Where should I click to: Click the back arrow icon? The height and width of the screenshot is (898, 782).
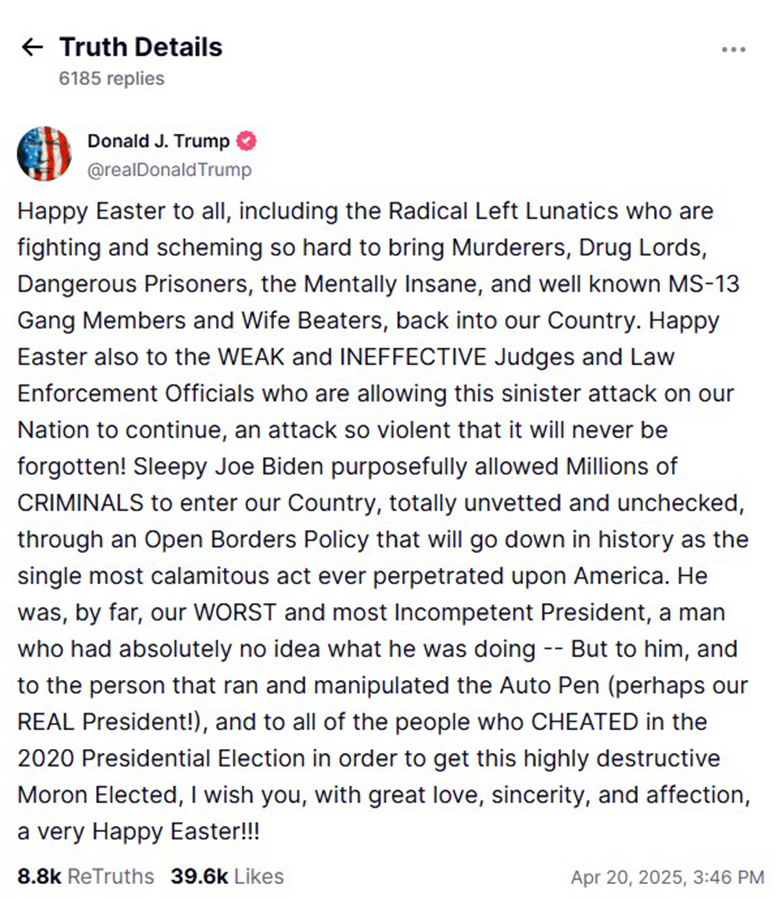click(x=32, y=47)
